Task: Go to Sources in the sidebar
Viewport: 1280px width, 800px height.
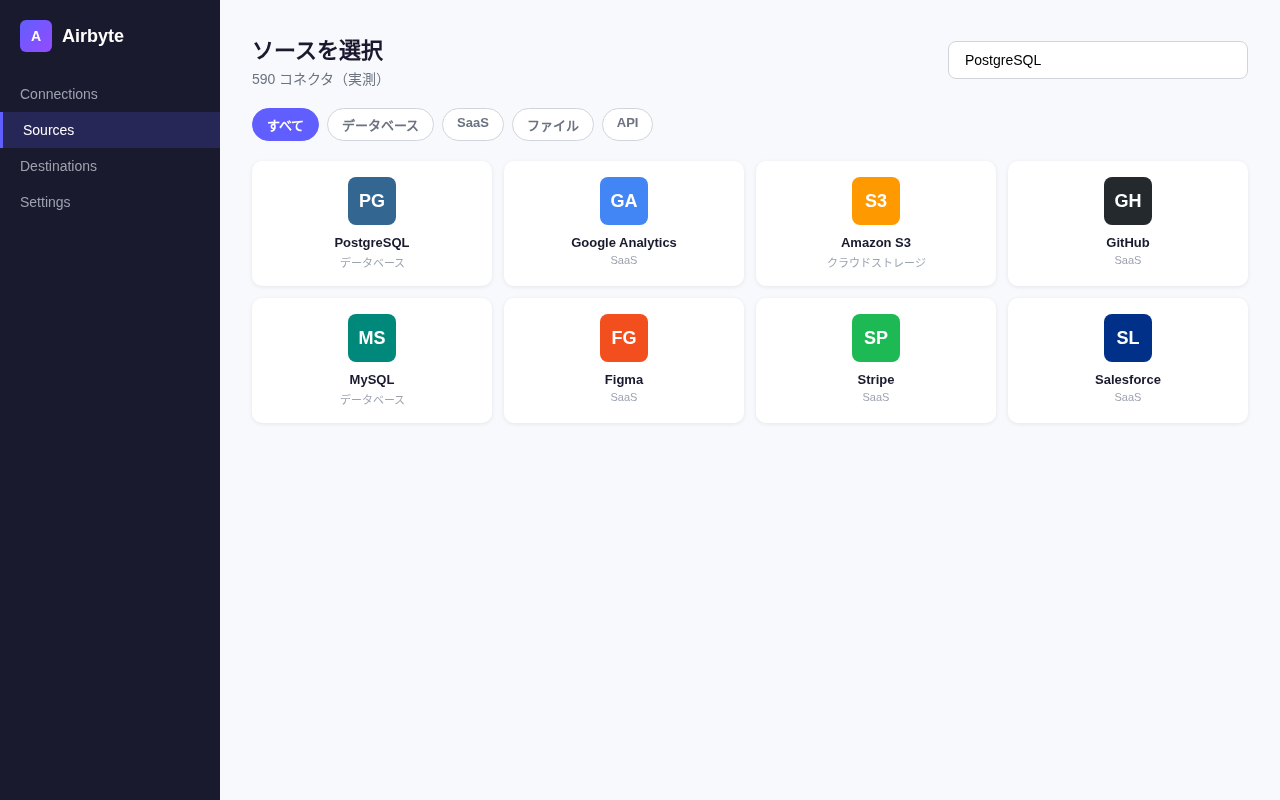Action: pyautogui.click(x=110, y=130)
